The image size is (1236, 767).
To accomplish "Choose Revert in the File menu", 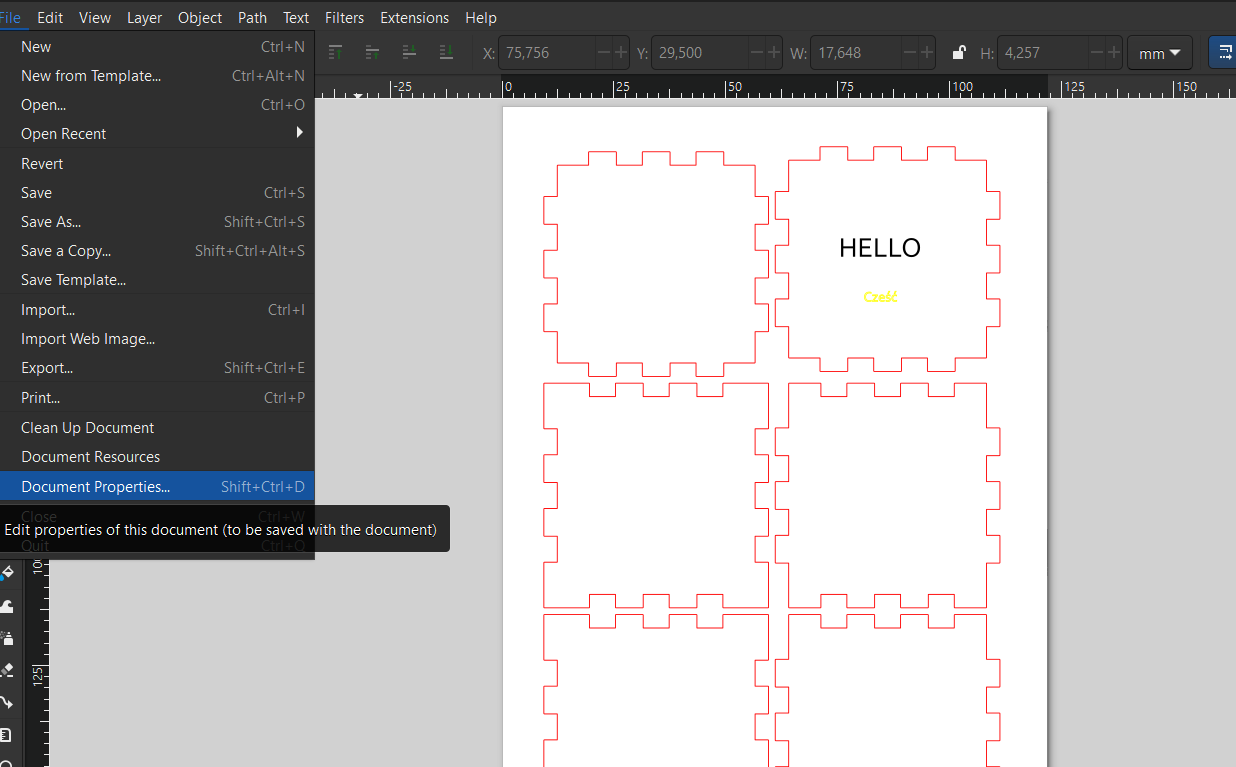I will 157,163.
